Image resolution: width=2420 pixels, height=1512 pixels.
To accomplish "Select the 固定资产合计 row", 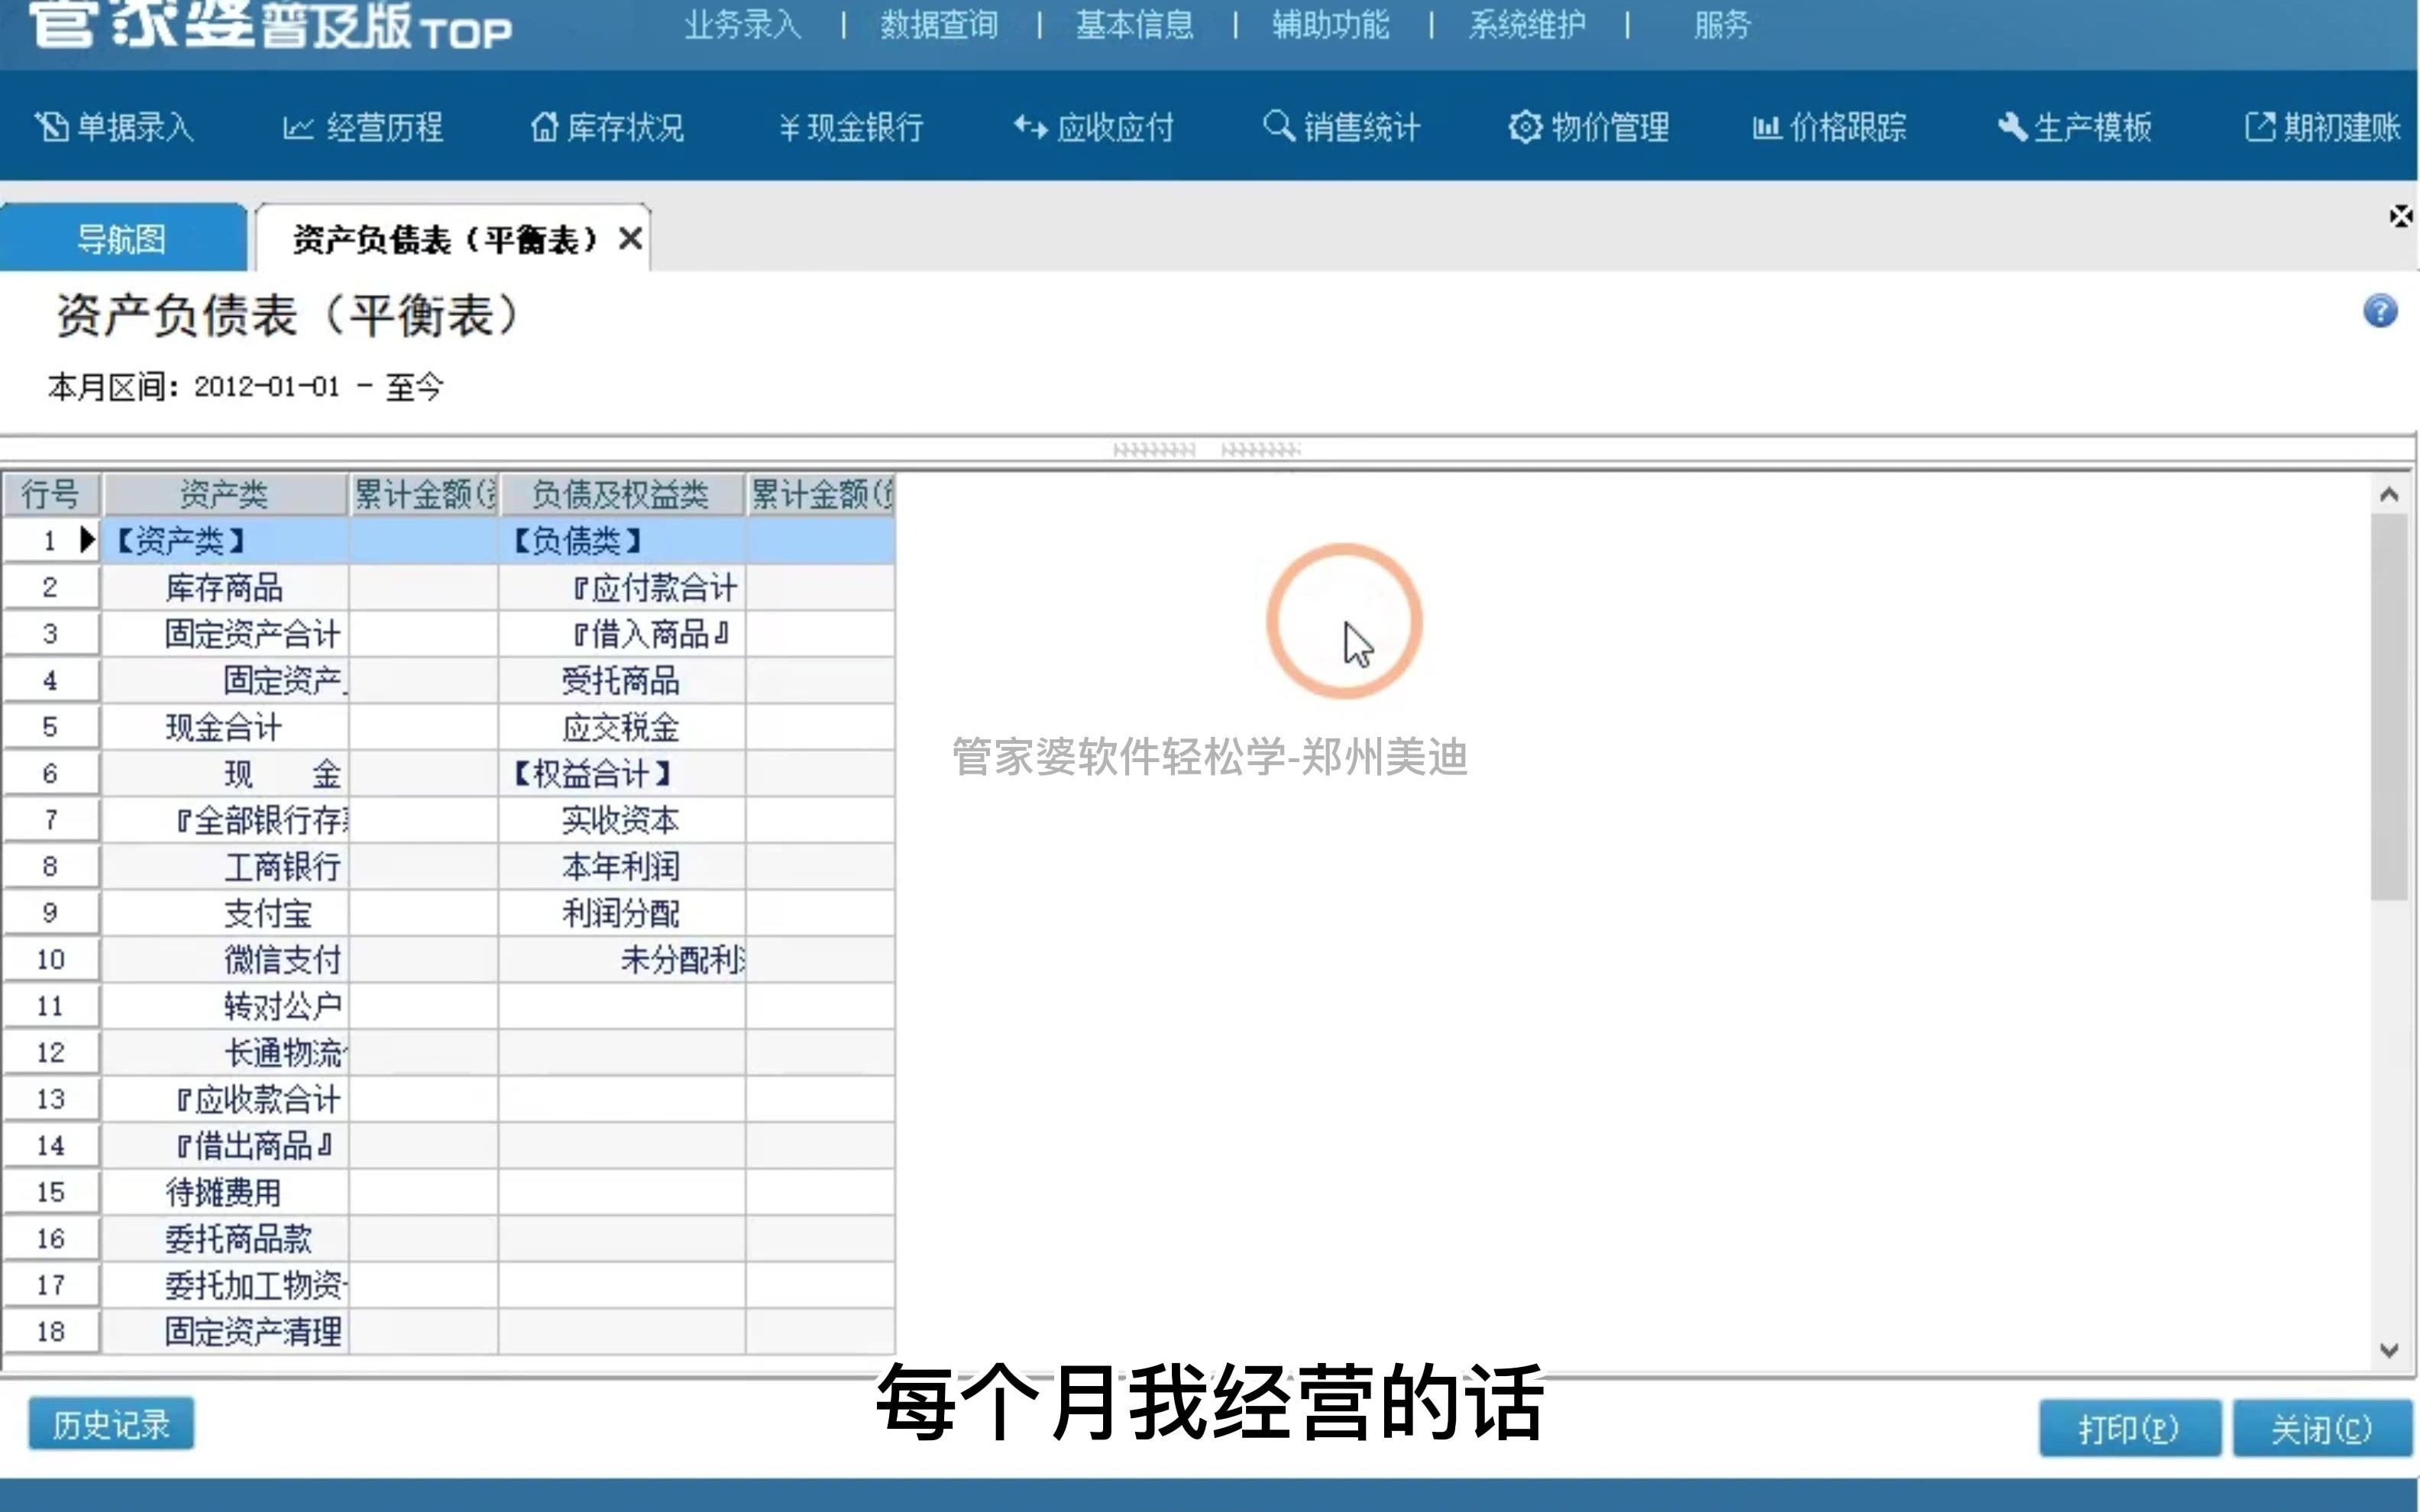I will (225, 634).
